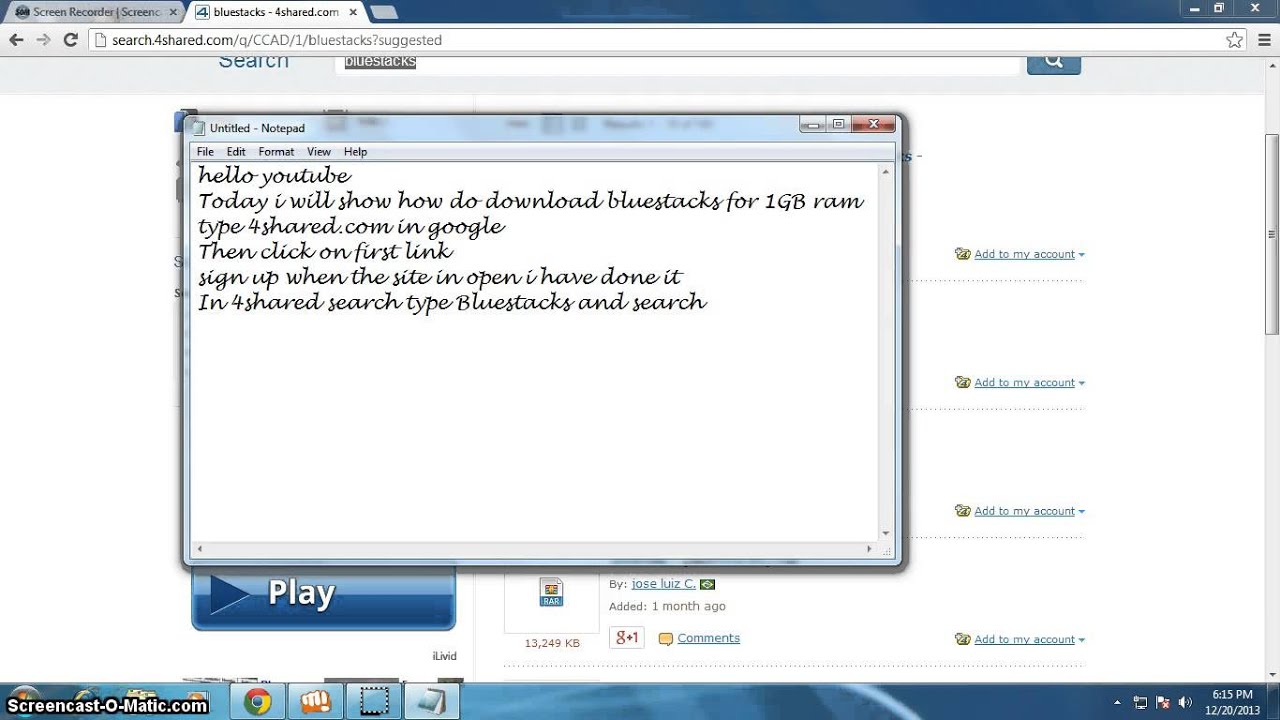This screenshot has height=720, width=1280.
Task: Open the Comments link under the RAR file
Action: click(708, 638)
